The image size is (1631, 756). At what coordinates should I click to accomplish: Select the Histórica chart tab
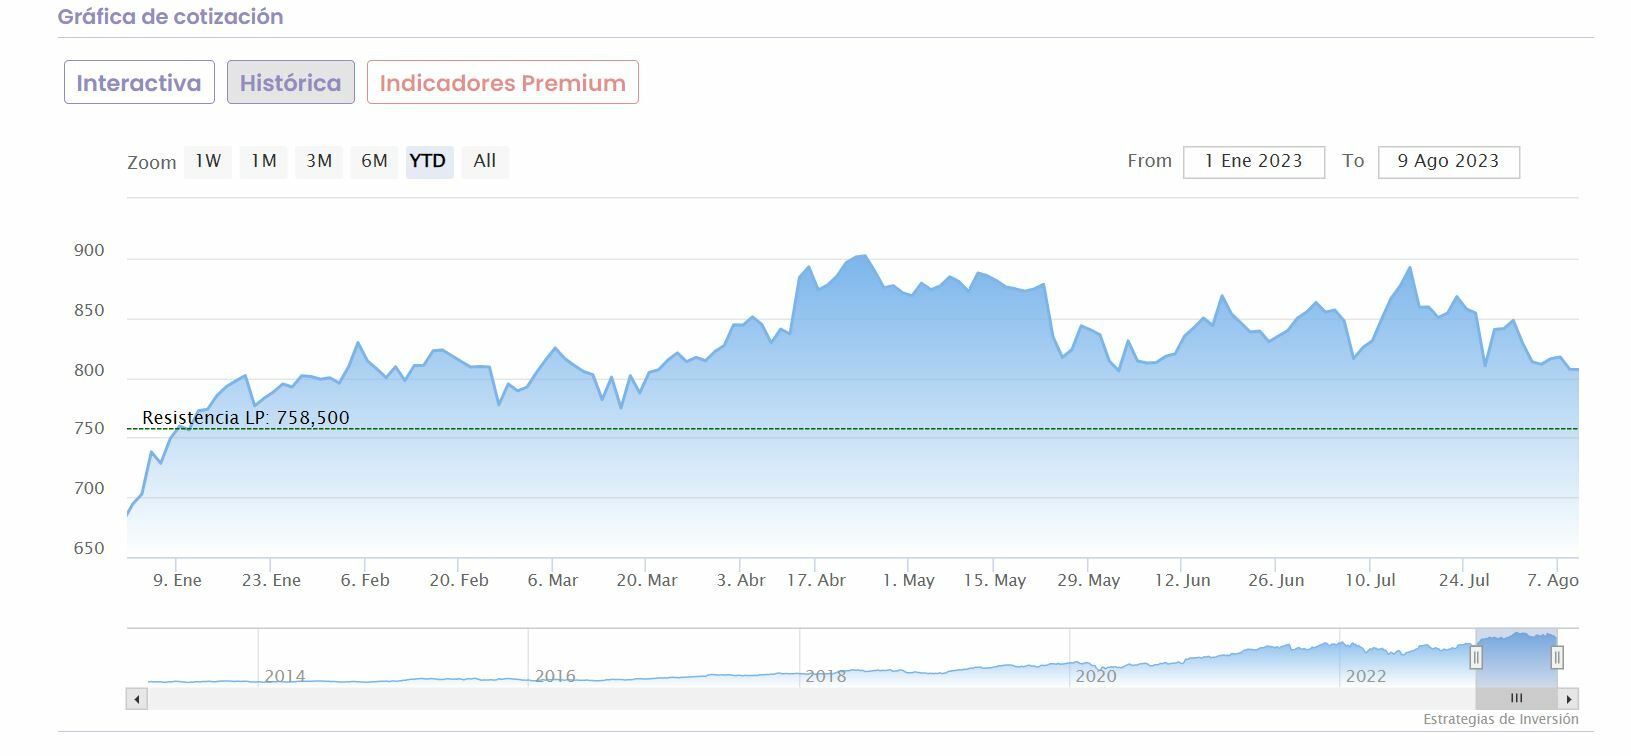[x=290, y=83]
